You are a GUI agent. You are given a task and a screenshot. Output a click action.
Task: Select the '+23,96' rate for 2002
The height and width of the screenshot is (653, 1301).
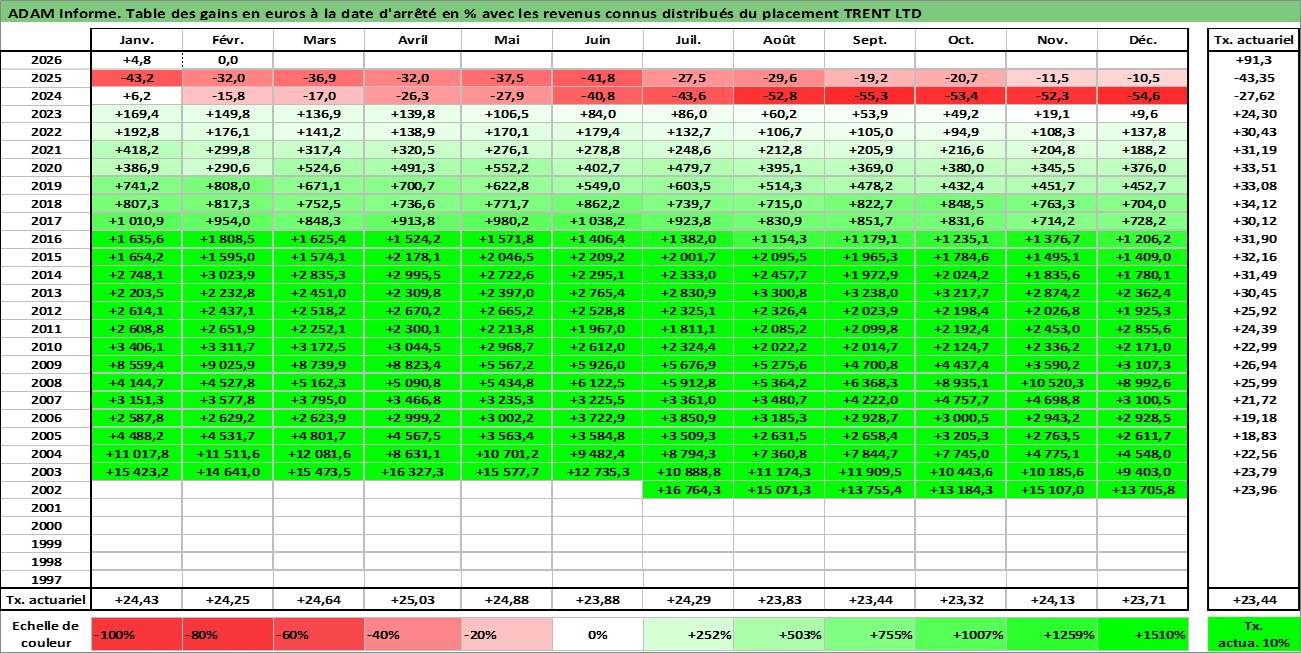pyautogui.click(x=1254, y=490)
